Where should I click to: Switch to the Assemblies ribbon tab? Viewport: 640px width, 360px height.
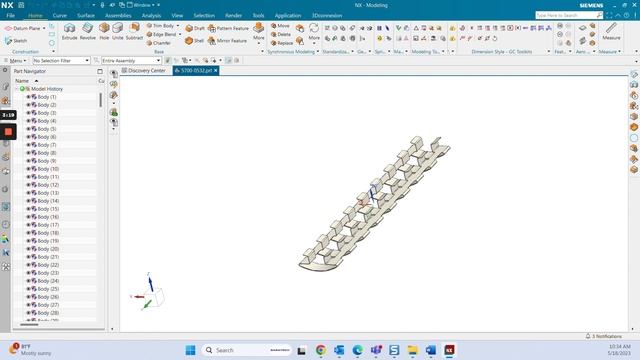tap(118, 16)
